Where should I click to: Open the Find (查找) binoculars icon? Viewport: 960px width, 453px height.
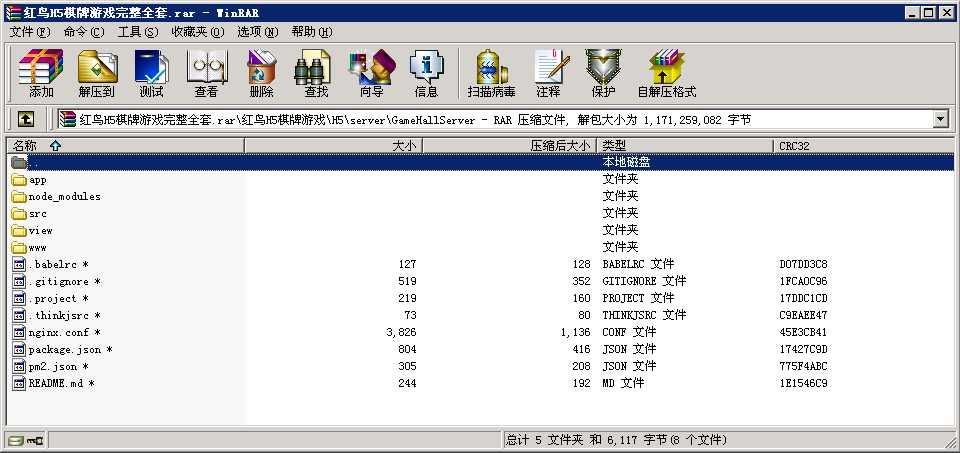point(316,74)
